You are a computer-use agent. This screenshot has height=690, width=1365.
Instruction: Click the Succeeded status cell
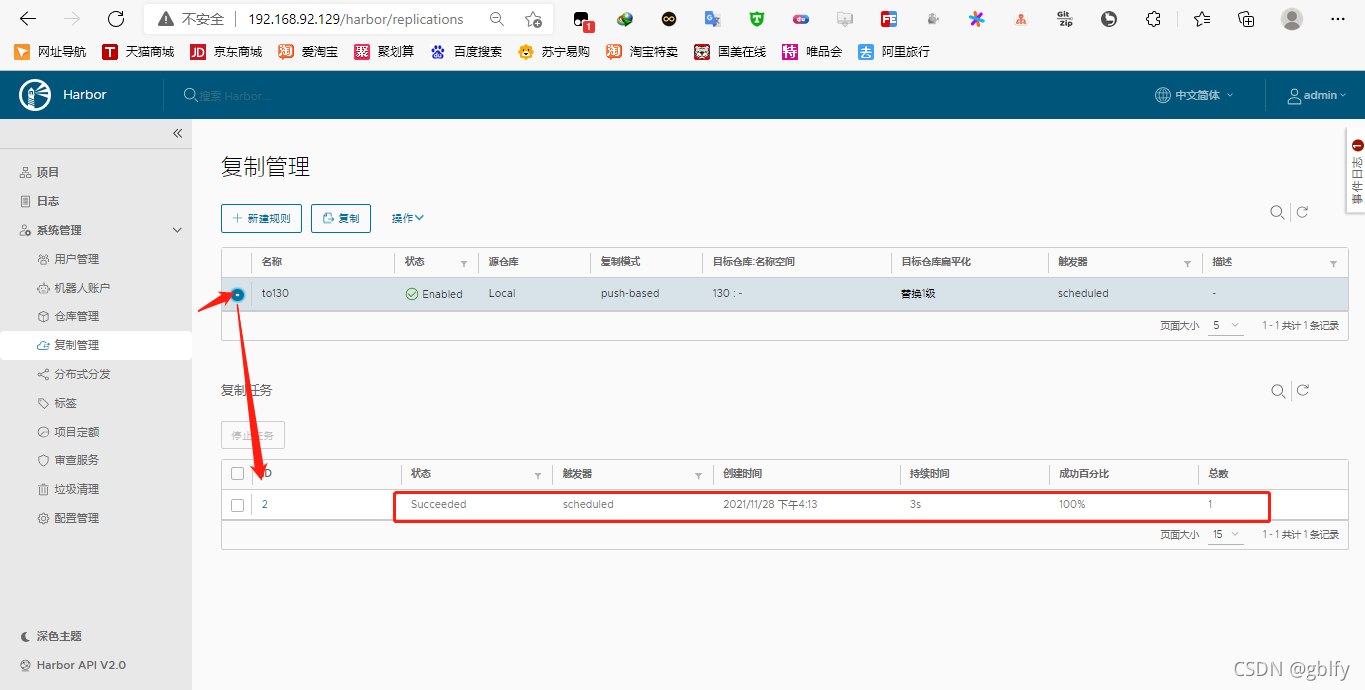point(439,504)
